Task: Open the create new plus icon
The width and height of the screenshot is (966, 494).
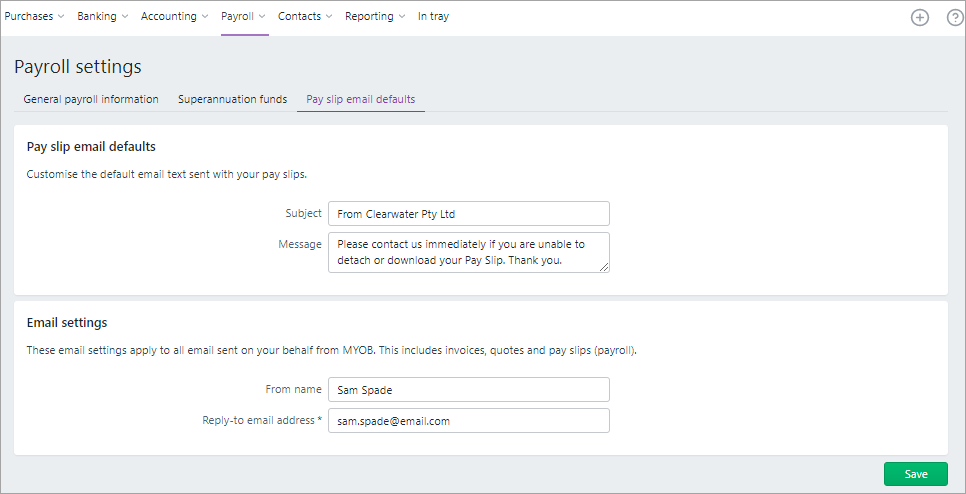Action: (x=919, y=17)
